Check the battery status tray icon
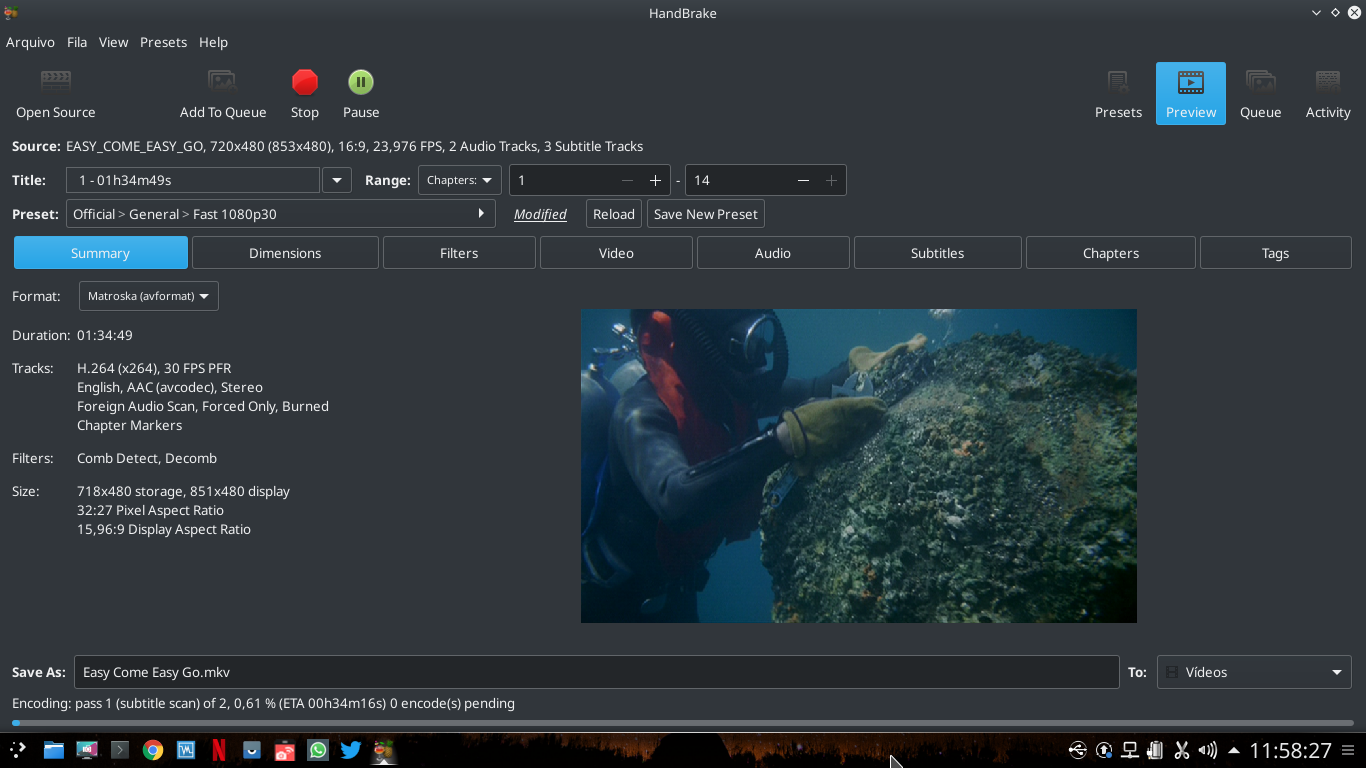 (1156, 750)
